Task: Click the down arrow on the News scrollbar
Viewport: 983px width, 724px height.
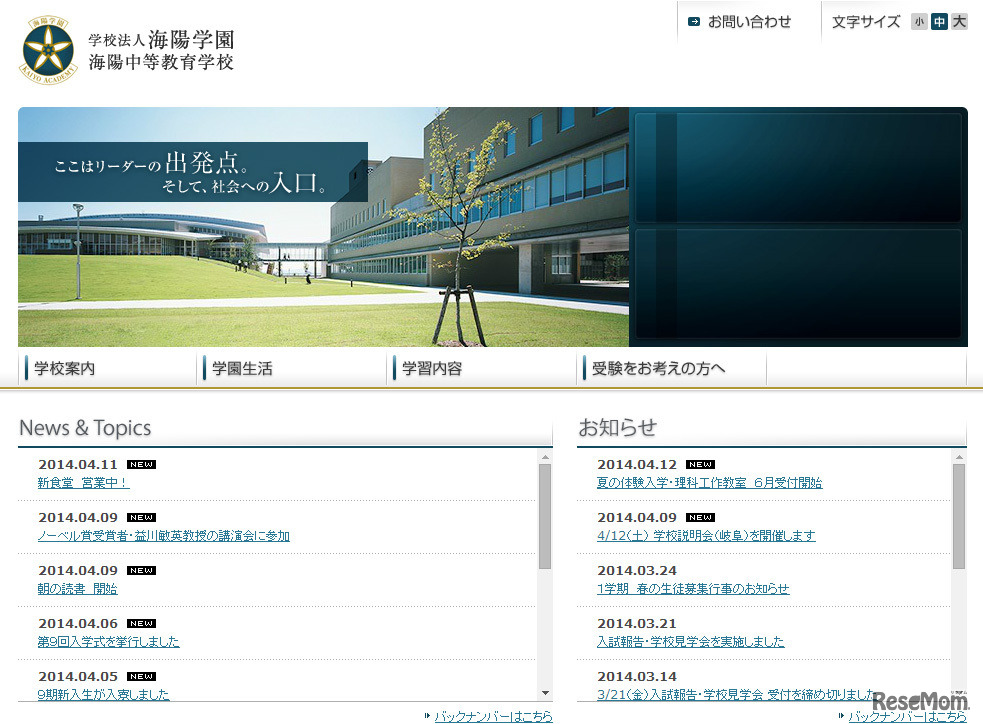Action: point(544,690)
